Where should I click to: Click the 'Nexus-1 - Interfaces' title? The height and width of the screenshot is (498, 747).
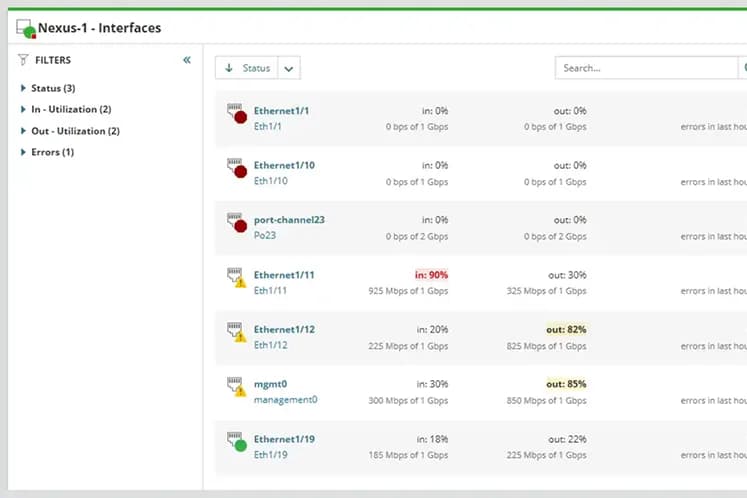click(x=100, y=28)
